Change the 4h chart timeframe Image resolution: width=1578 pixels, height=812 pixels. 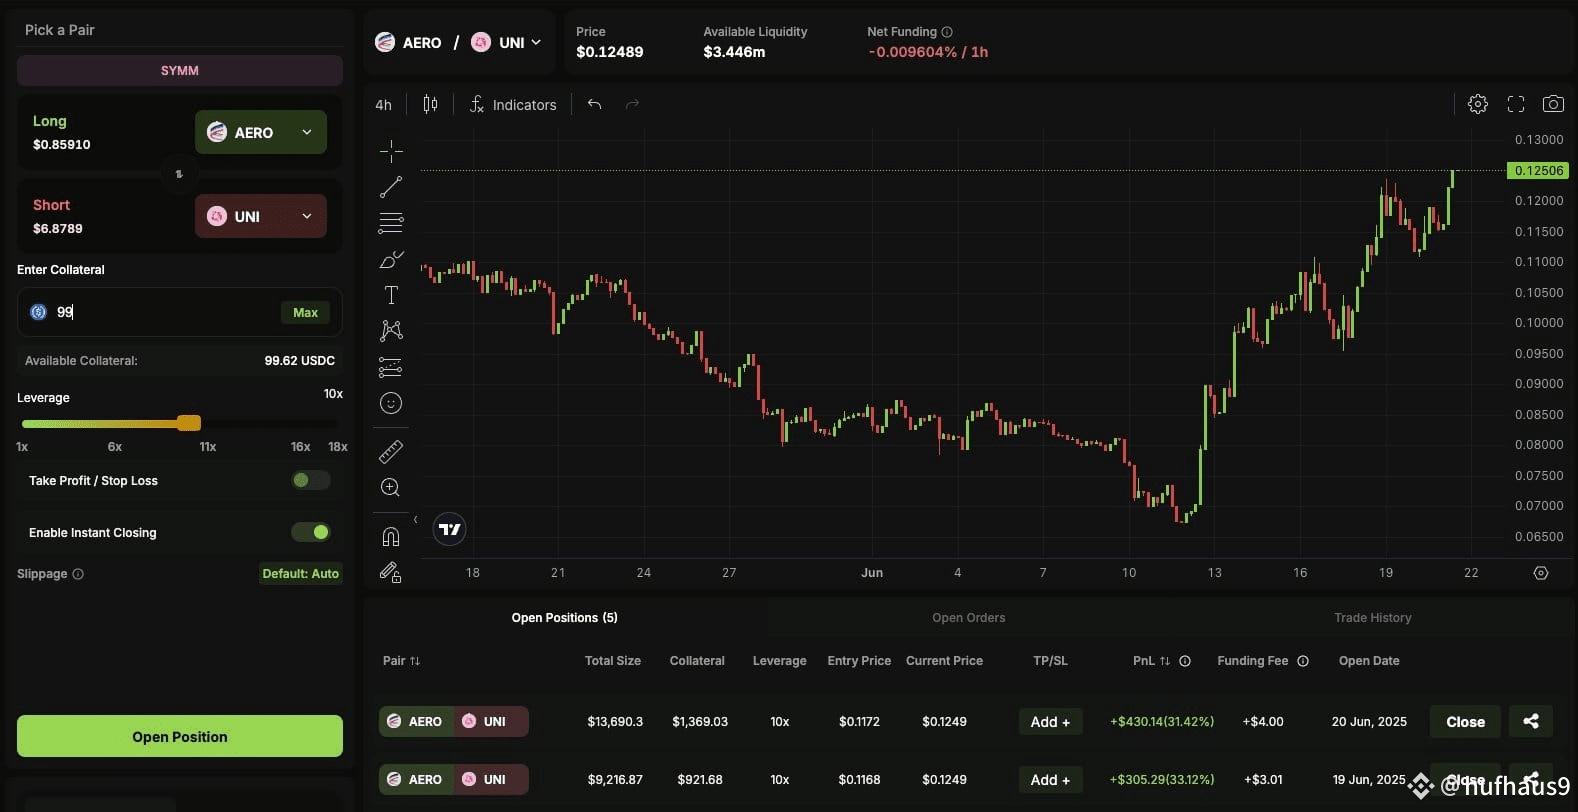coord(383,105)
